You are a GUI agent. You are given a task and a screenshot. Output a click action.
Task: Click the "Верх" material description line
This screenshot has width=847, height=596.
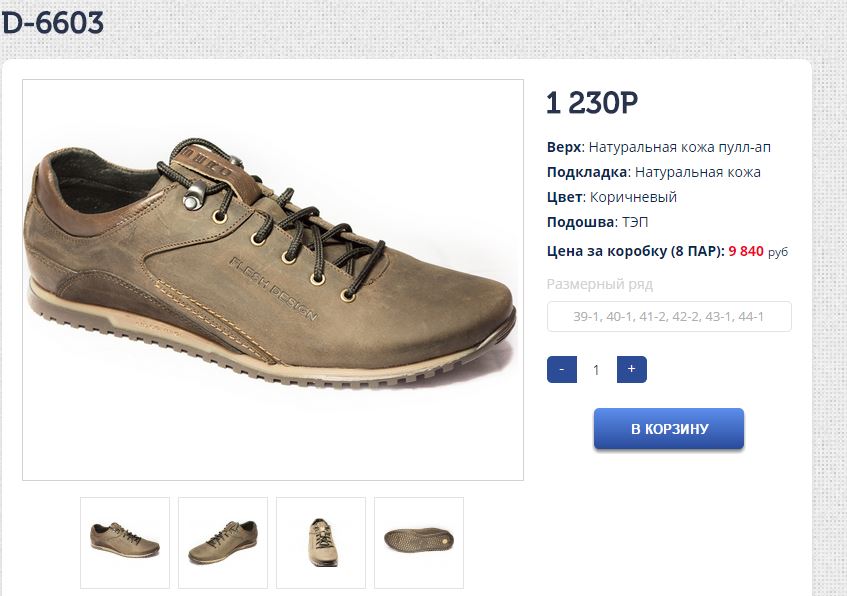pos(659,147)
